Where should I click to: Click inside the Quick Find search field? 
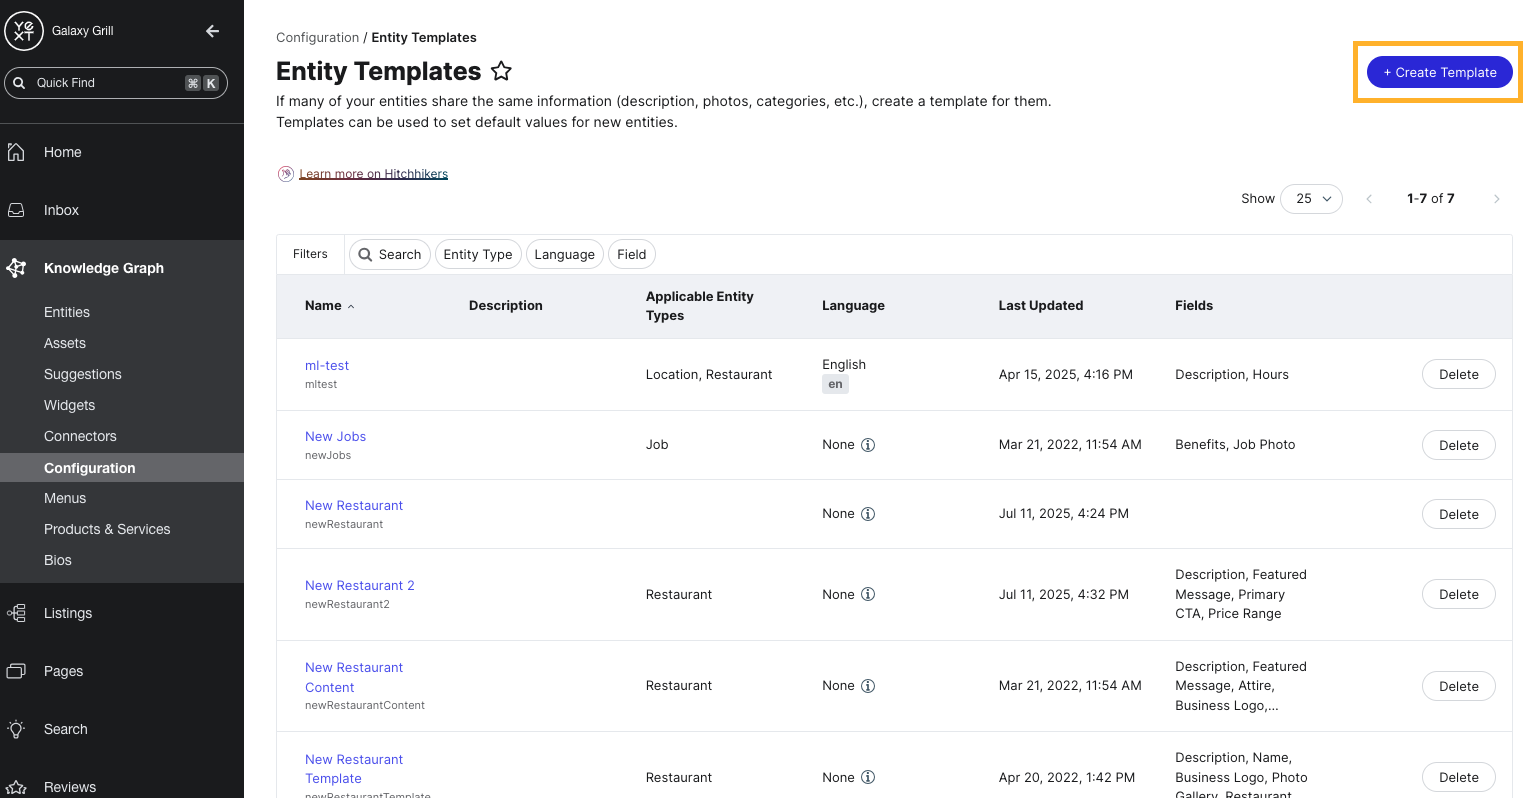pos(110,82)
